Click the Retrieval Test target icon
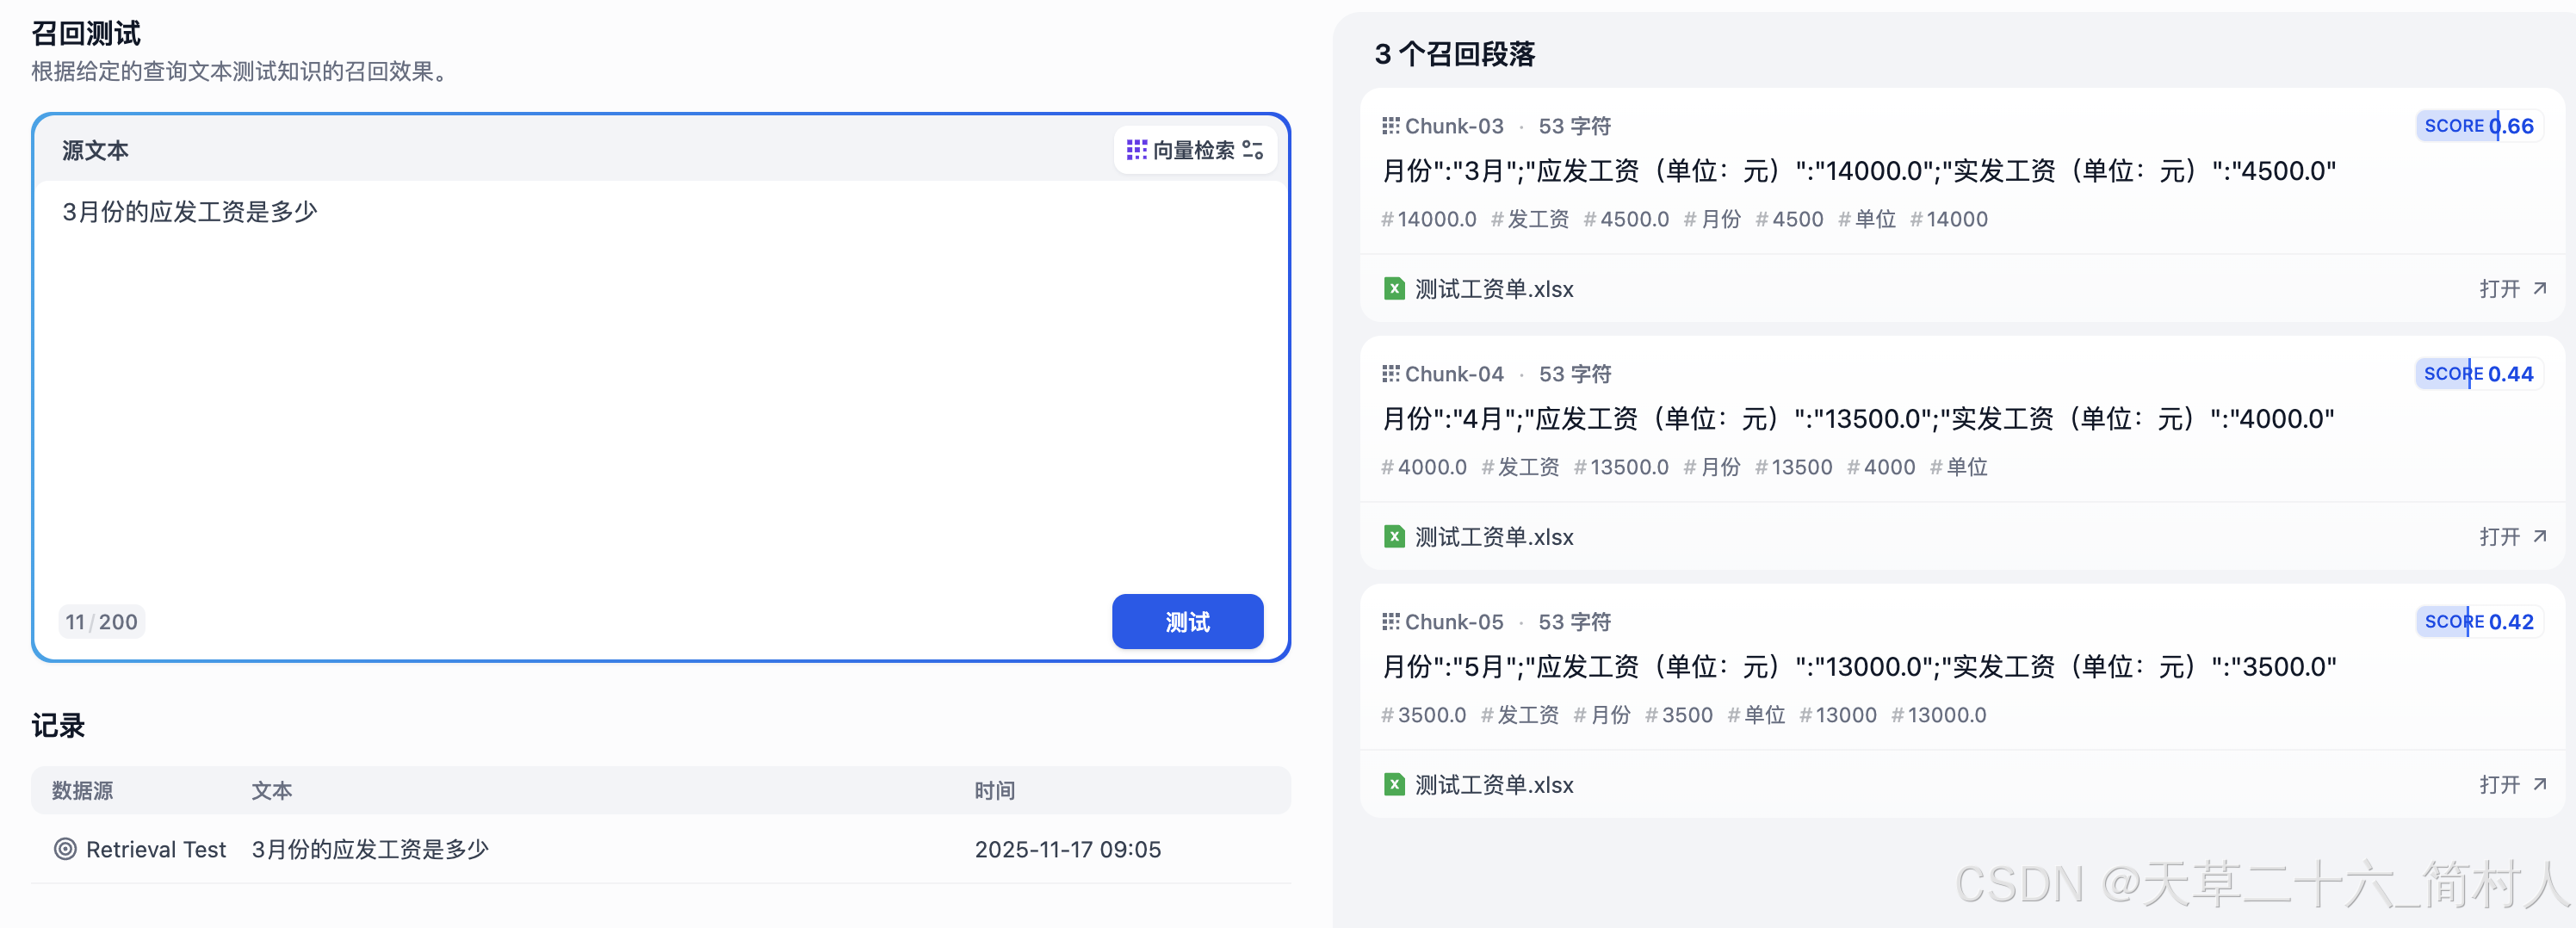 [x=65, y=849]
